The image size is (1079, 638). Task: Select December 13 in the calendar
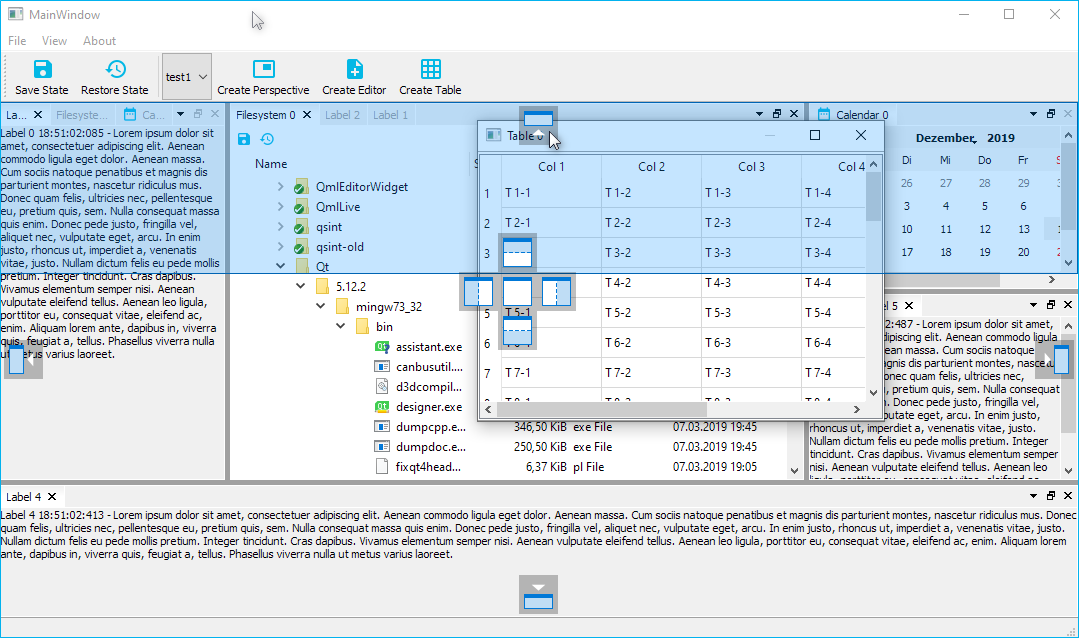[1024, 228]
